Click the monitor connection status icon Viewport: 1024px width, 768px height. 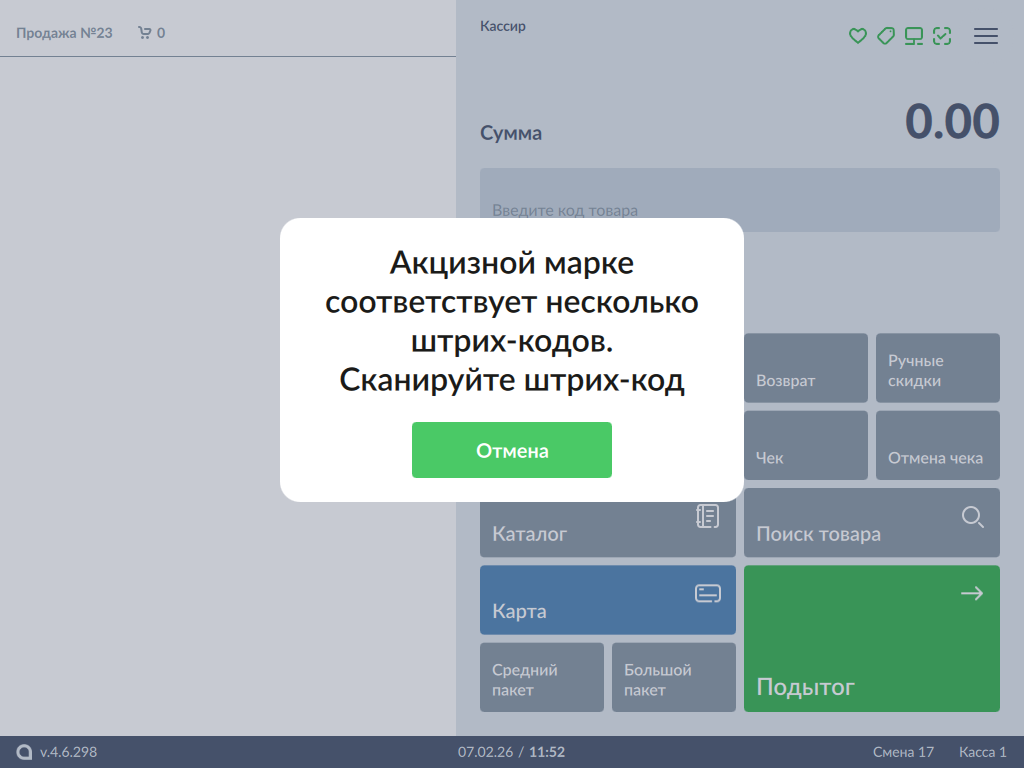coord(913,36)
